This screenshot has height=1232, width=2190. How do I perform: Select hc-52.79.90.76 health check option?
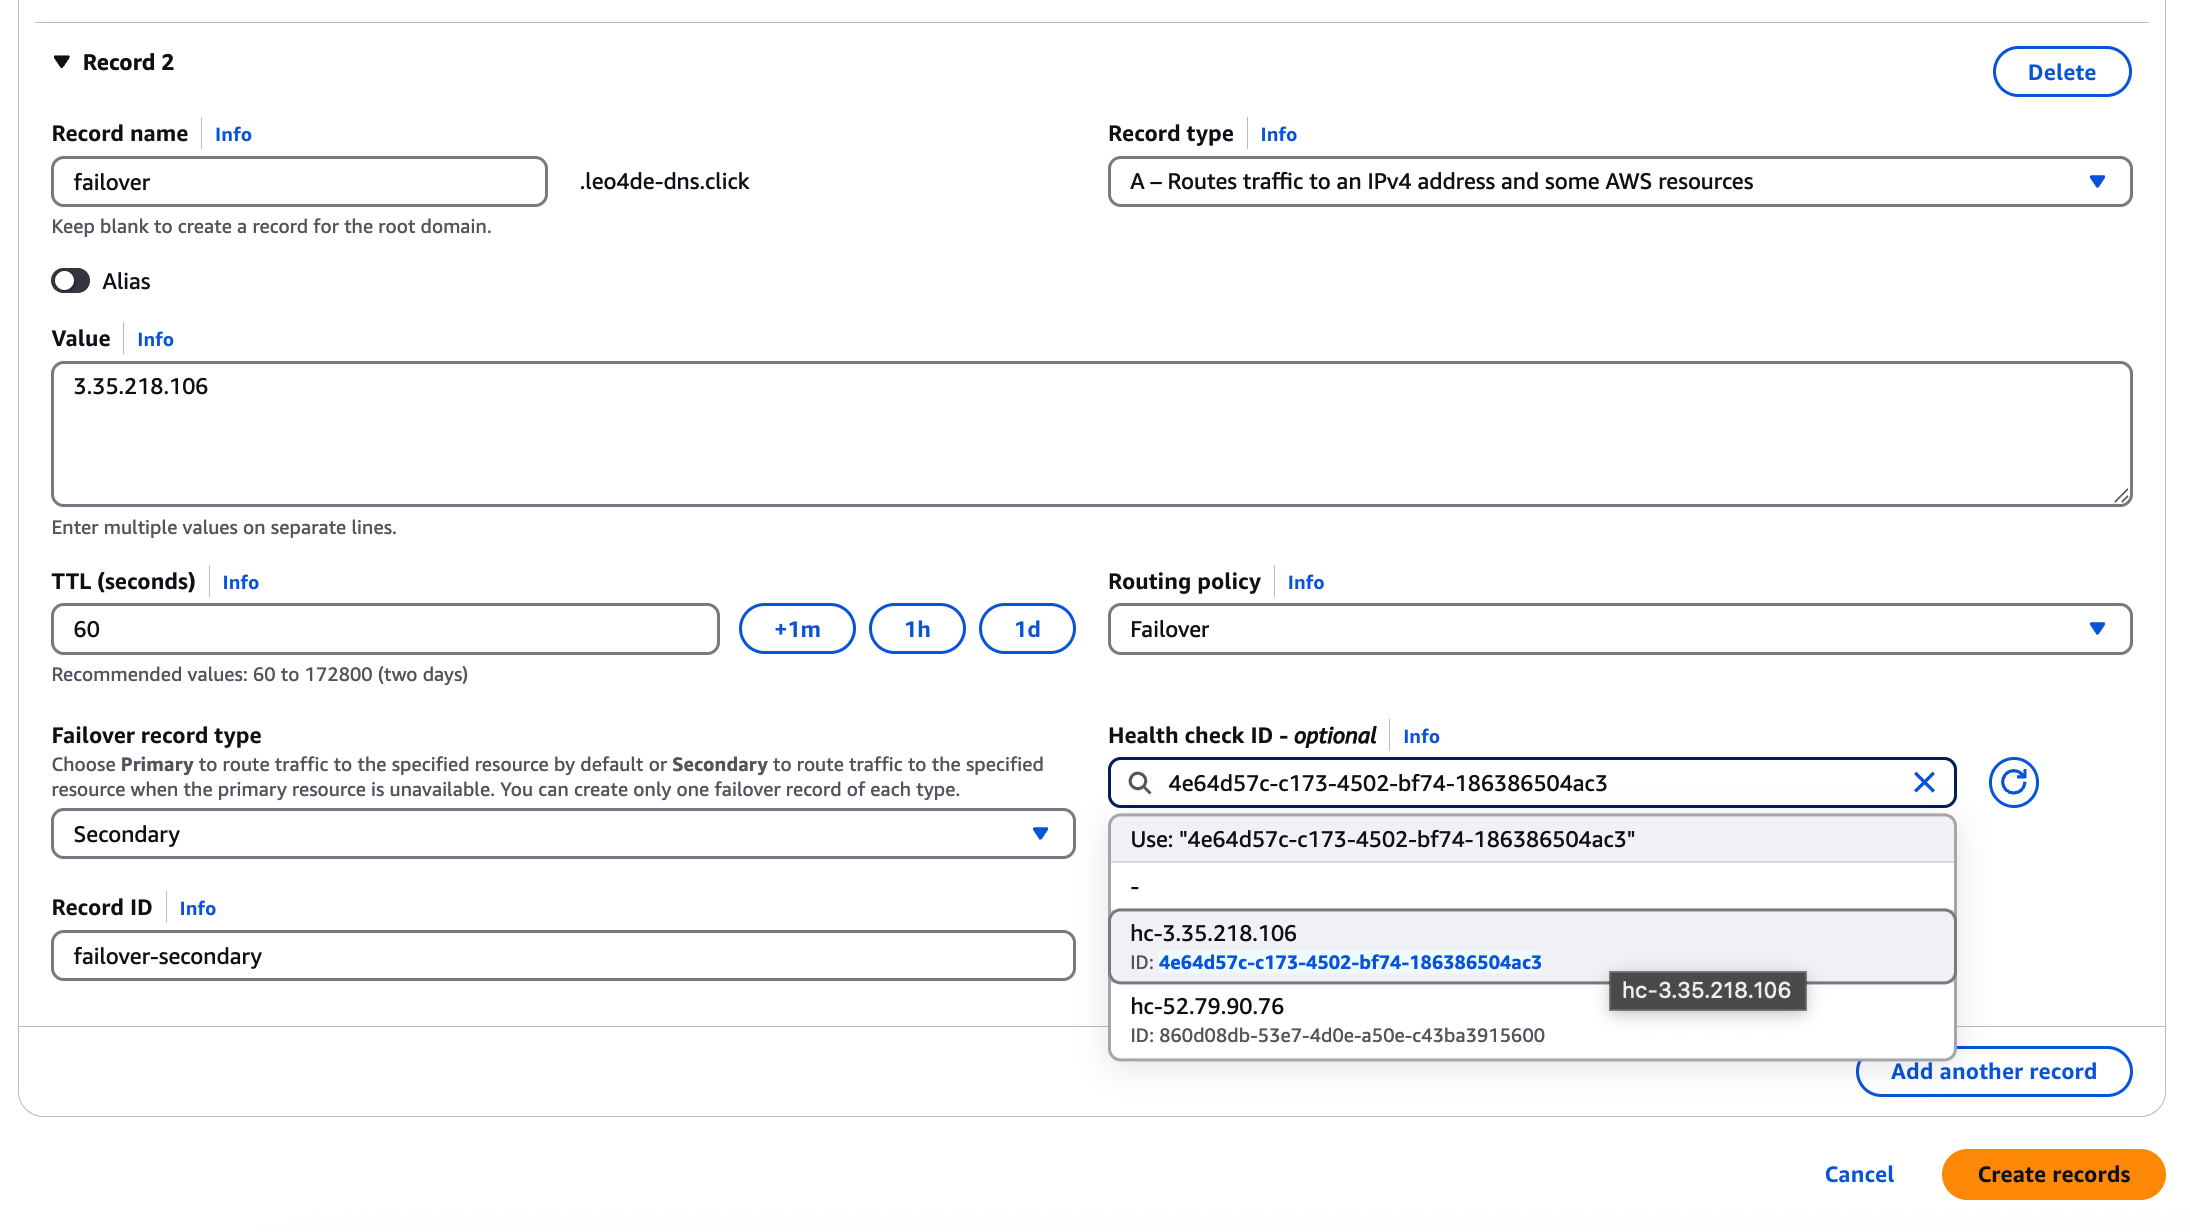[1531, 1019]
